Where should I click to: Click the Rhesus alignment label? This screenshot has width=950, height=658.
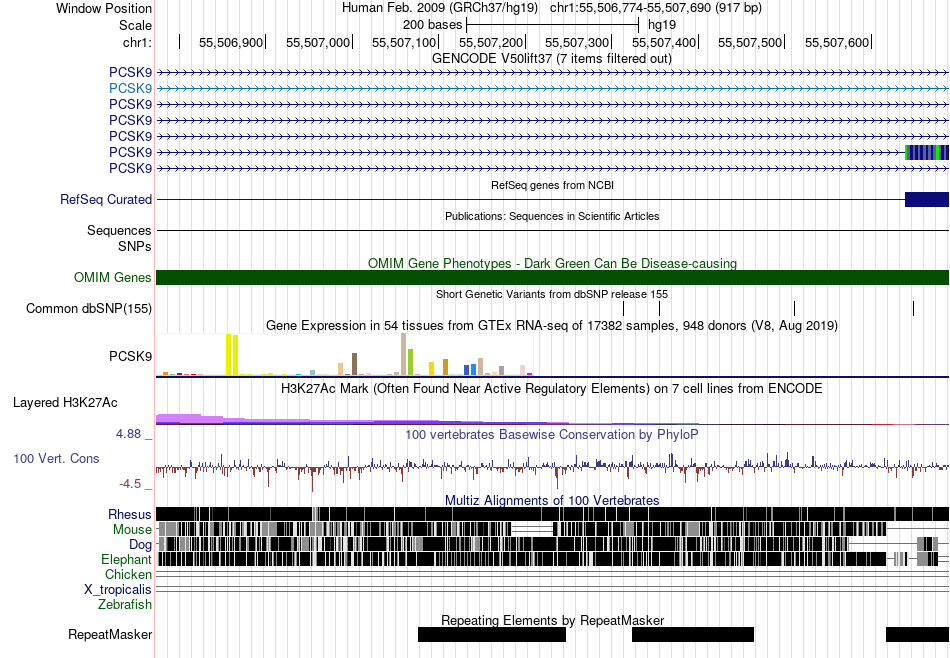point(130,514)
